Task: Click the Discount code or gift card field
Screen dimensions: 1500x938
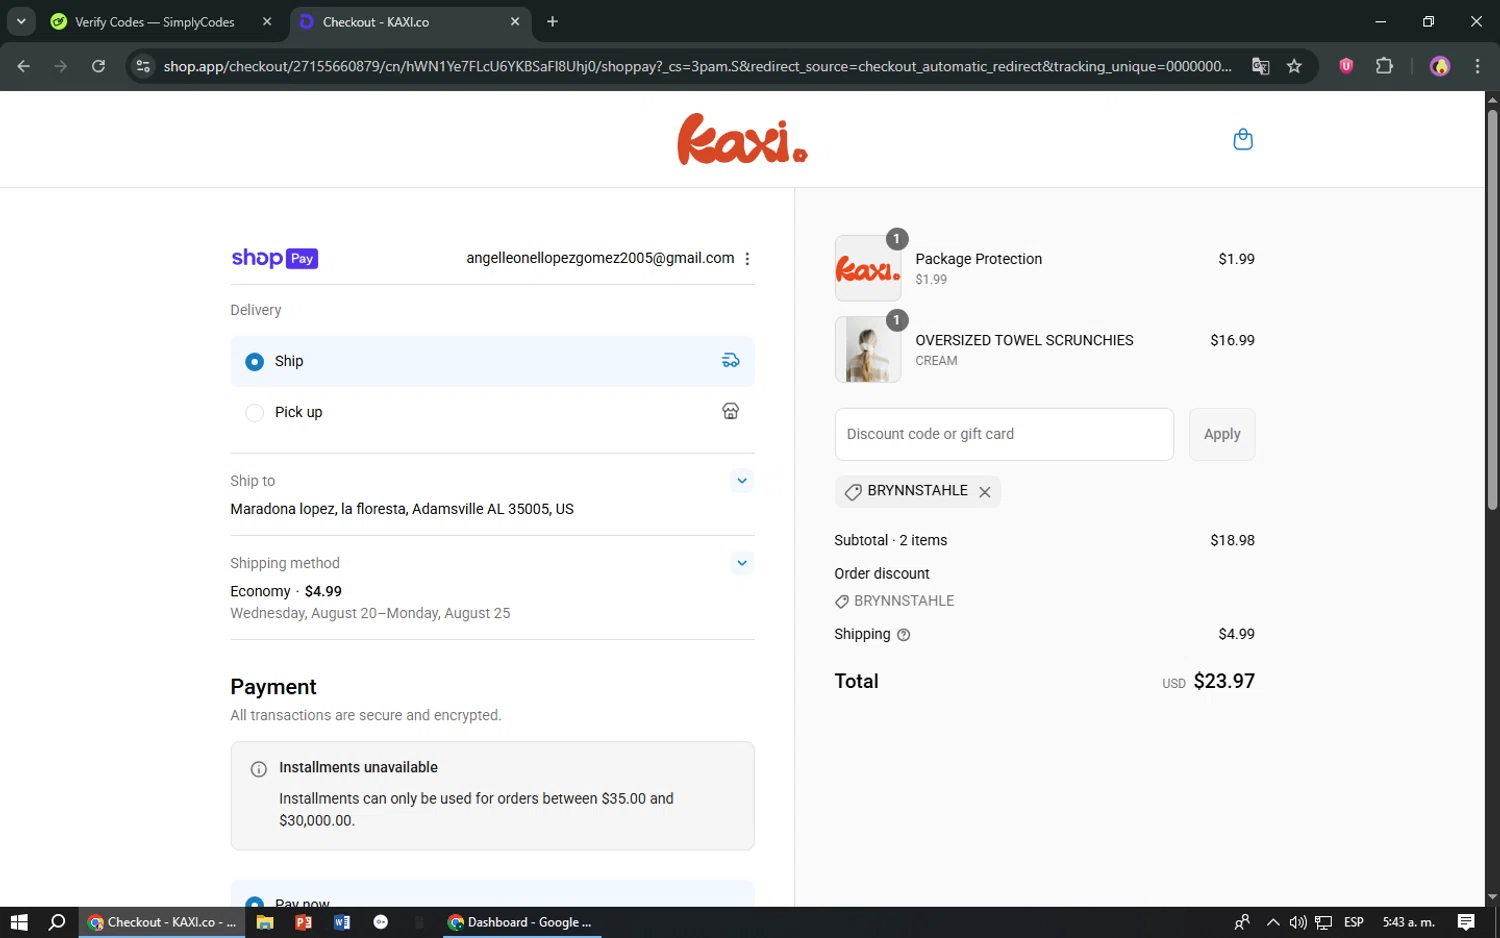Action: [1004, 434]
